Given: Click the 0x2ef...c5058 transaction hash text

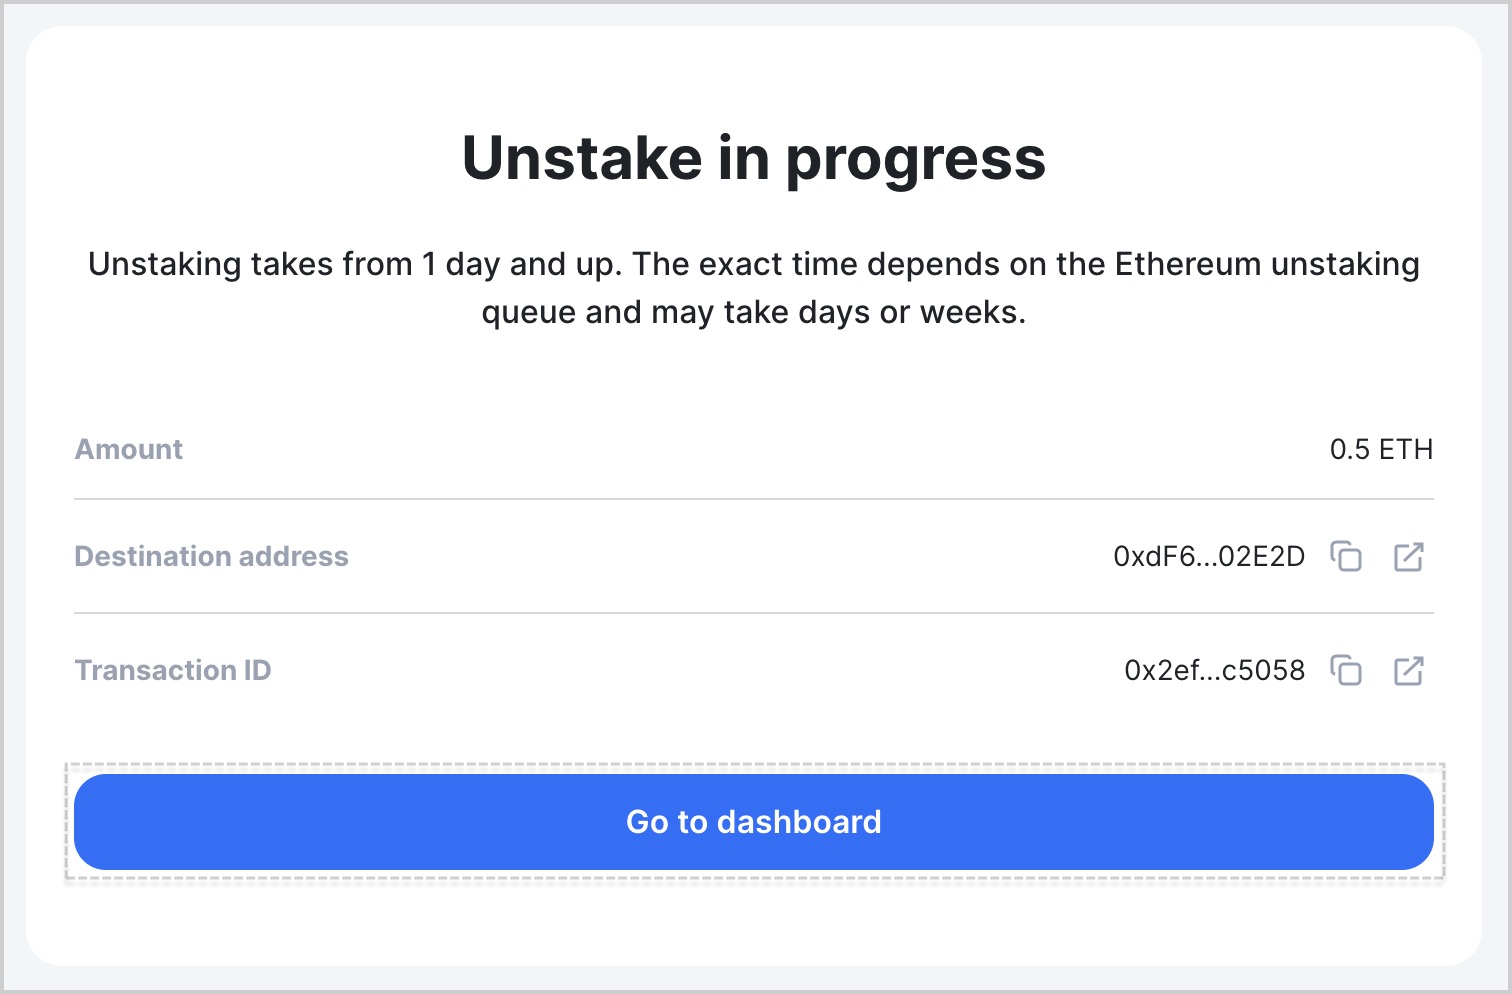Looking at the screenshot, I should (x=1214, y=670).
